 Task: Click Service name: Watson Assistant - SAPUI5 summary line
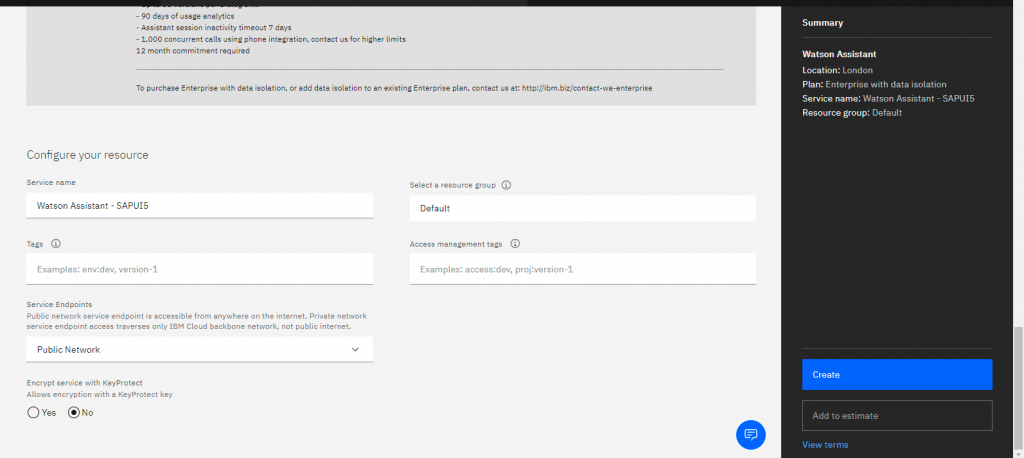click(x=888, y=99)
